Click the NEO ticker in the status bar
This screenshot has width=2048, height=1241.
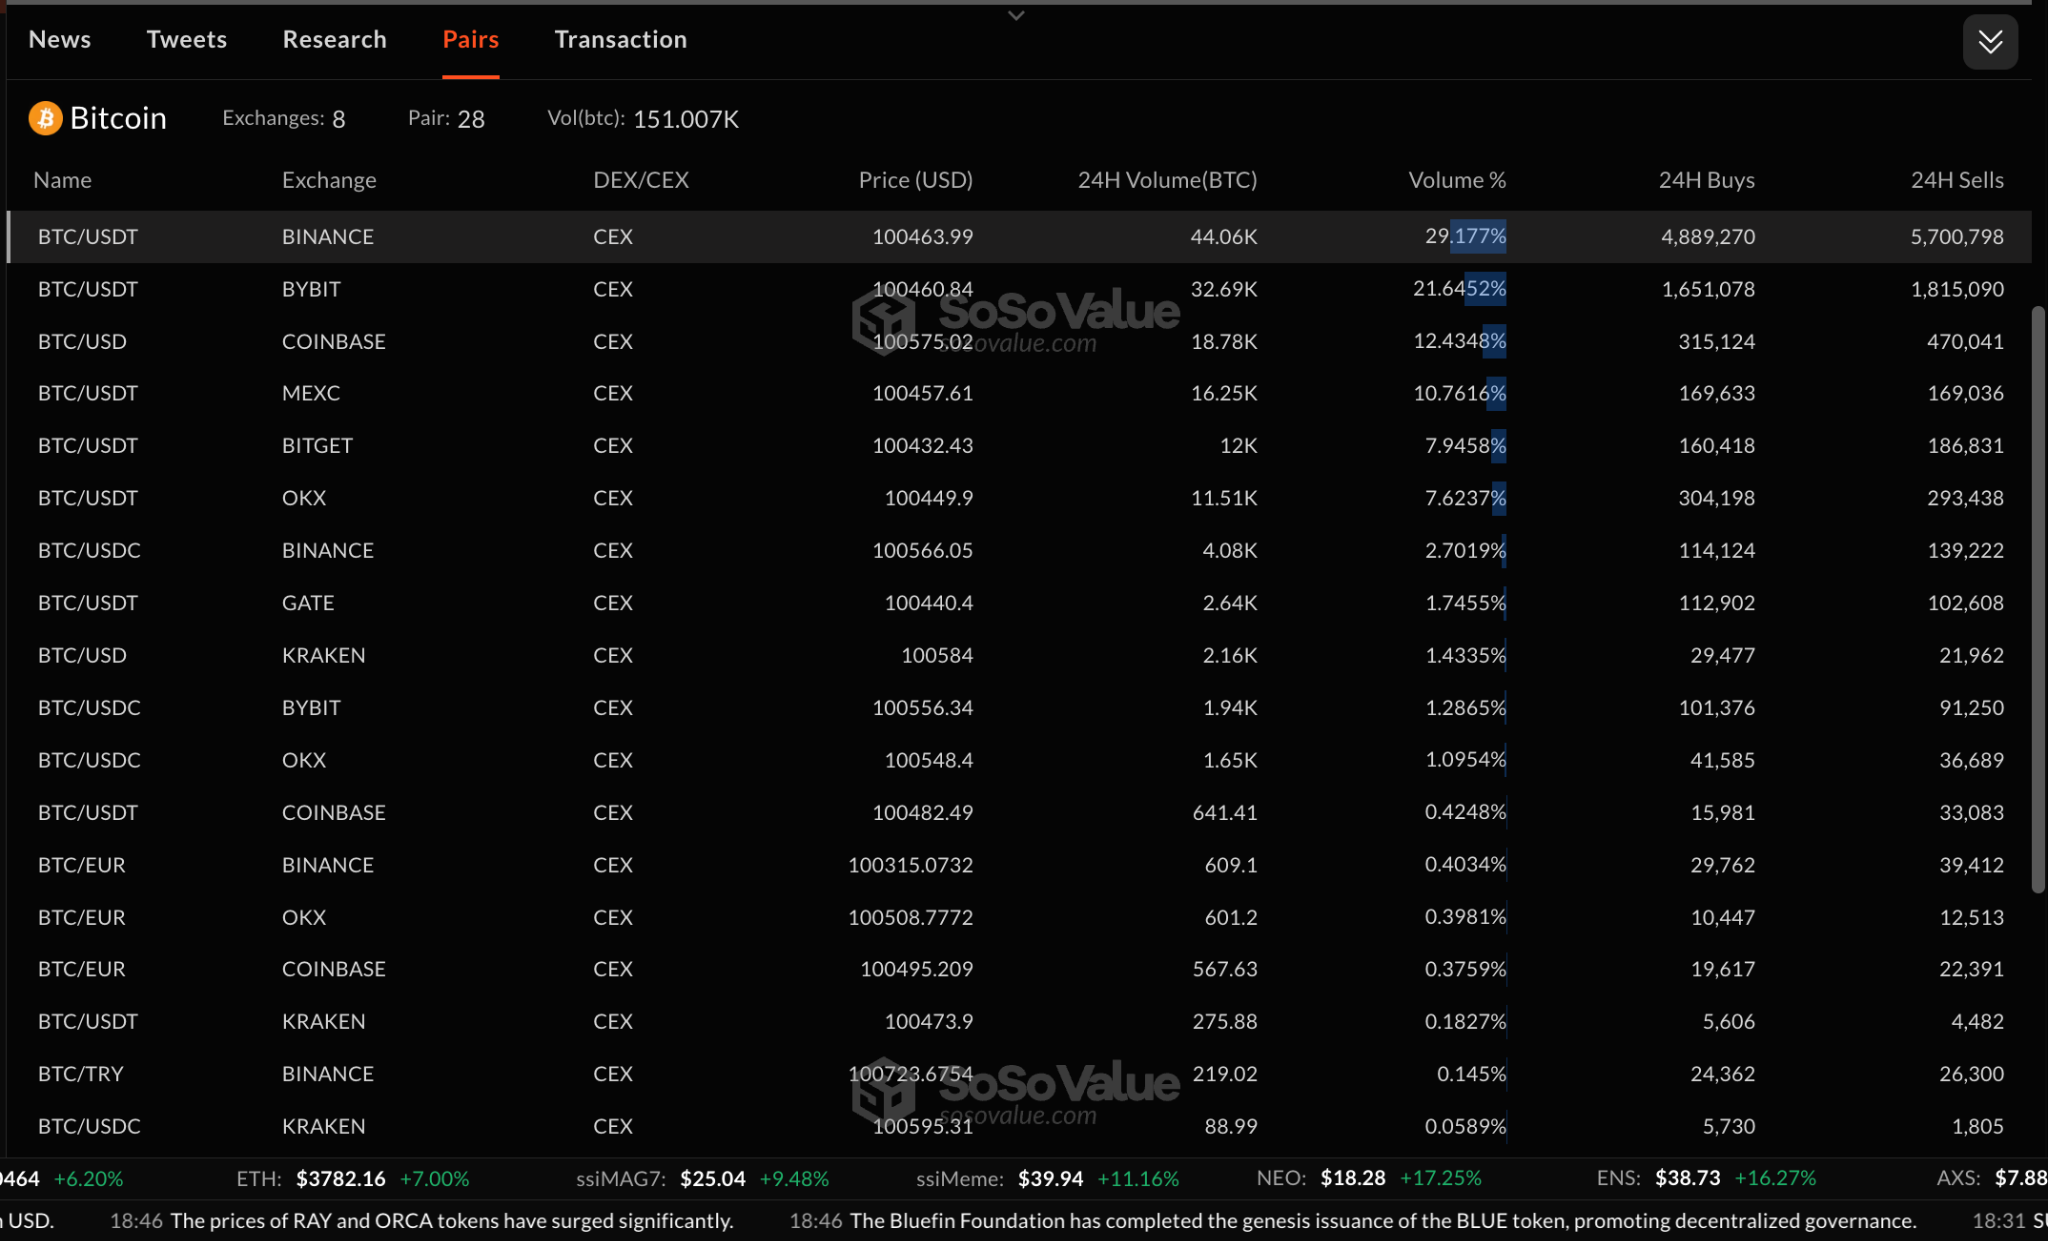[1353, 1178]
